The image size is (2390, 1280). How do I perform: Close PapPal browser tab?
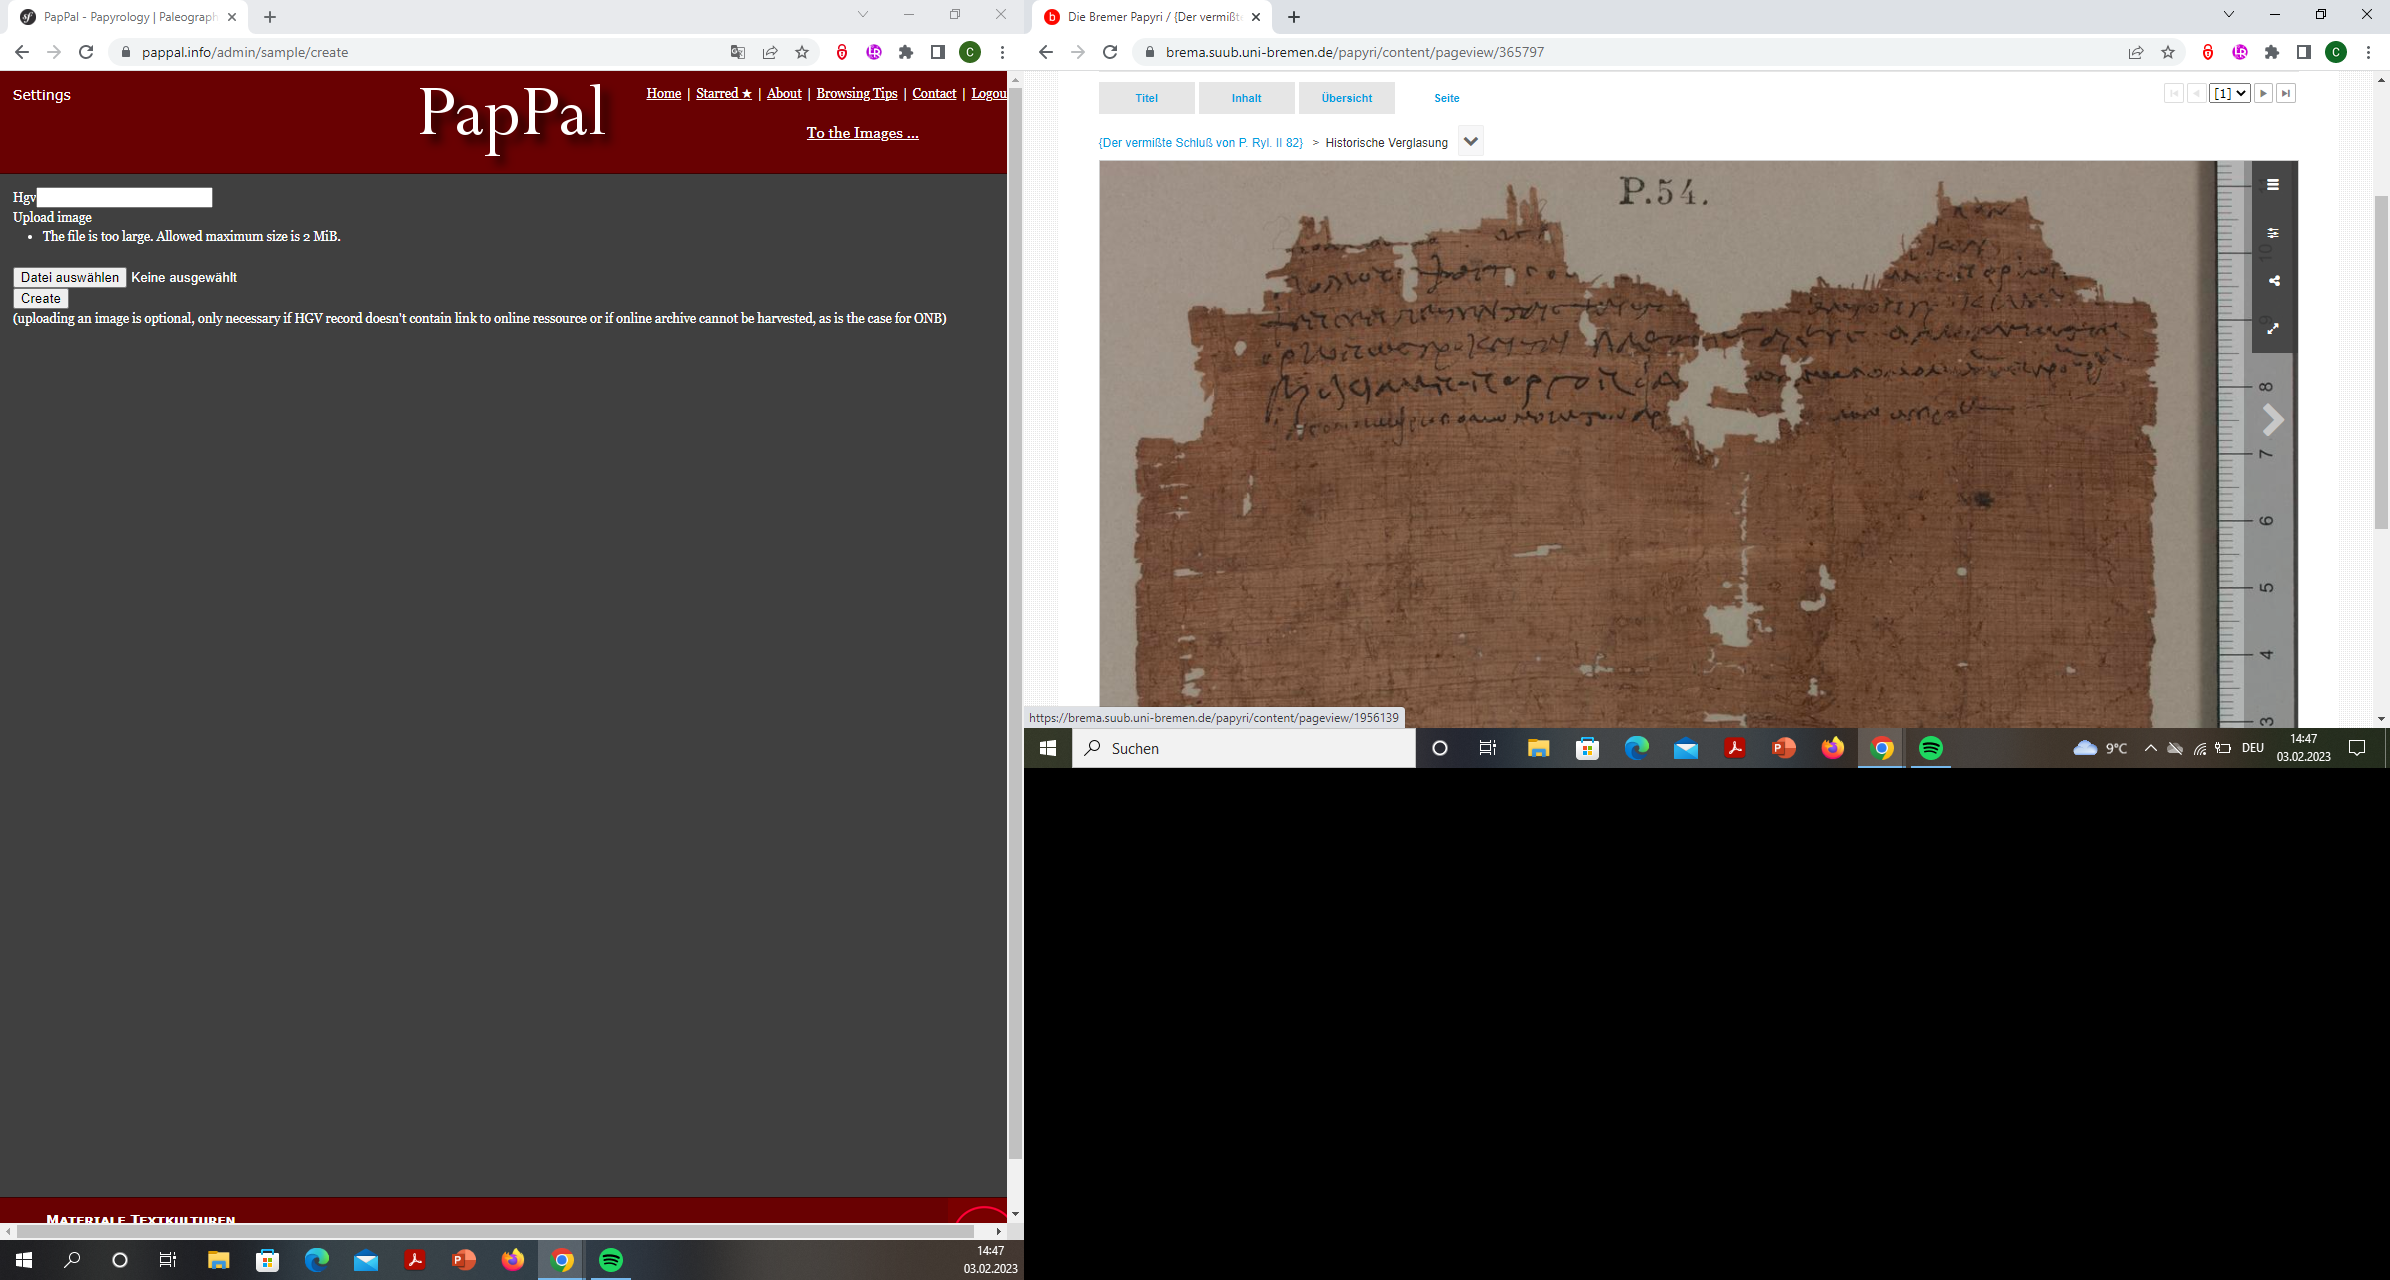[x=232, y=17]
